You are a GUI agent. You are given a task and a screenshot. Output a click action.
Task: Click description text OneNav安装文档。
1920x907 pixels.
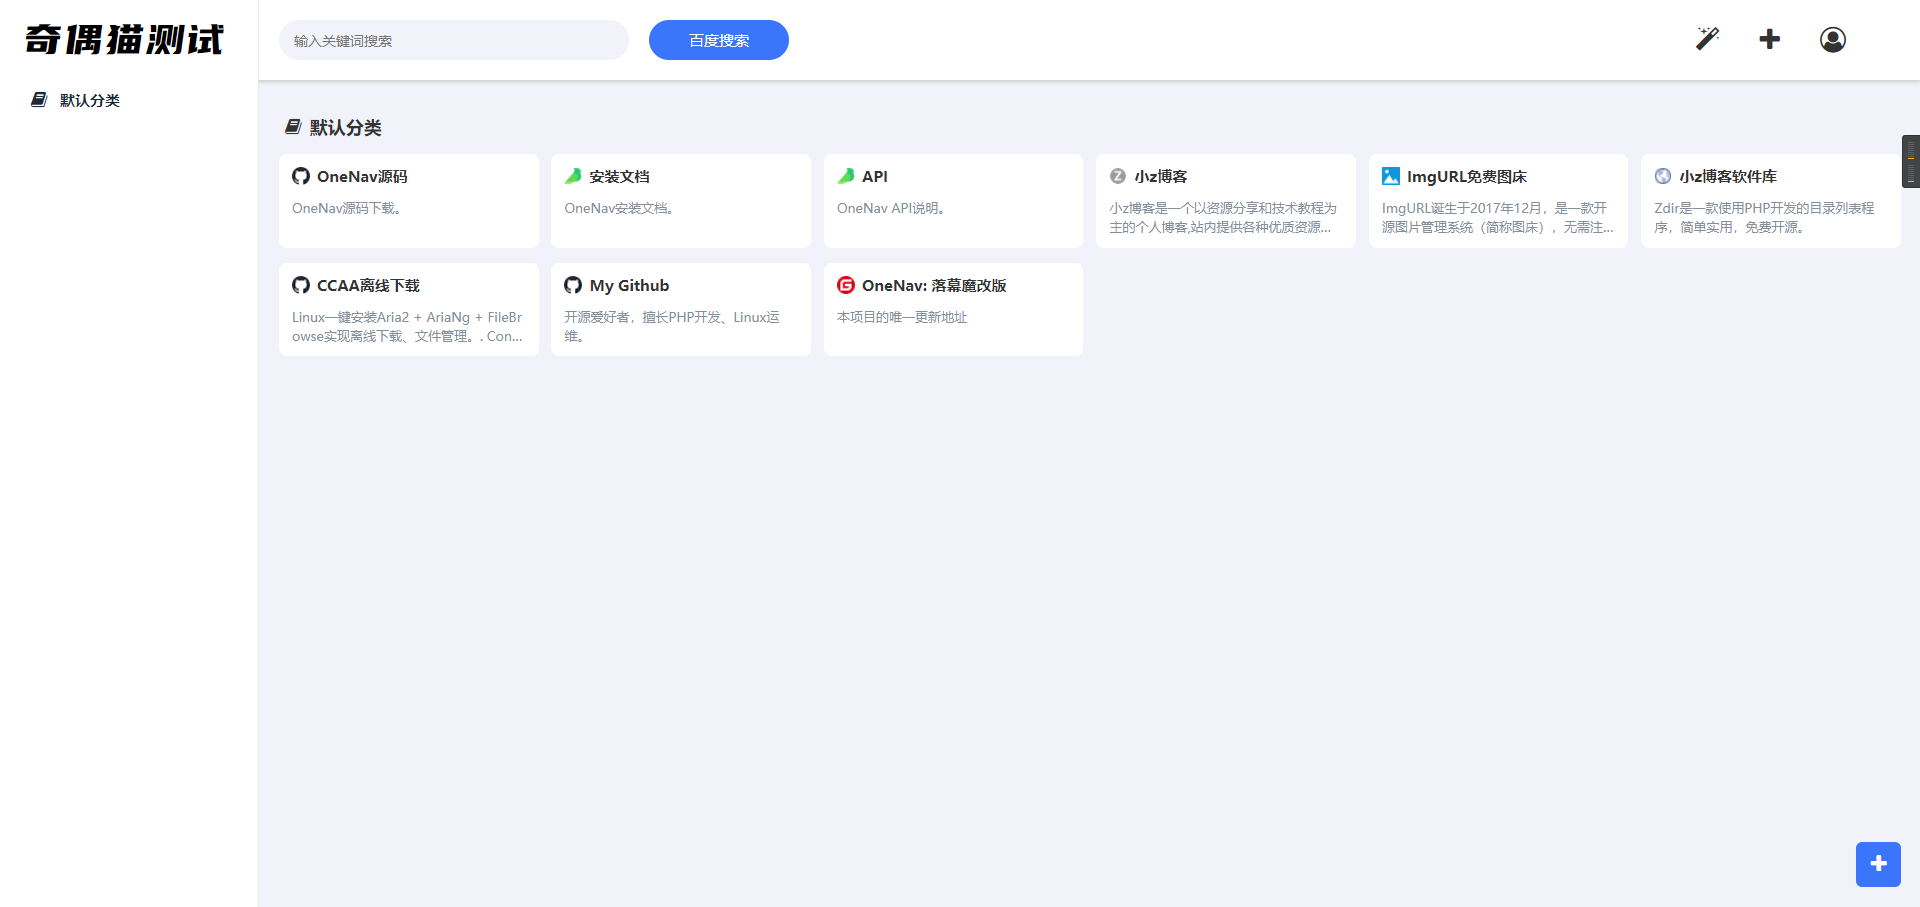619,208
